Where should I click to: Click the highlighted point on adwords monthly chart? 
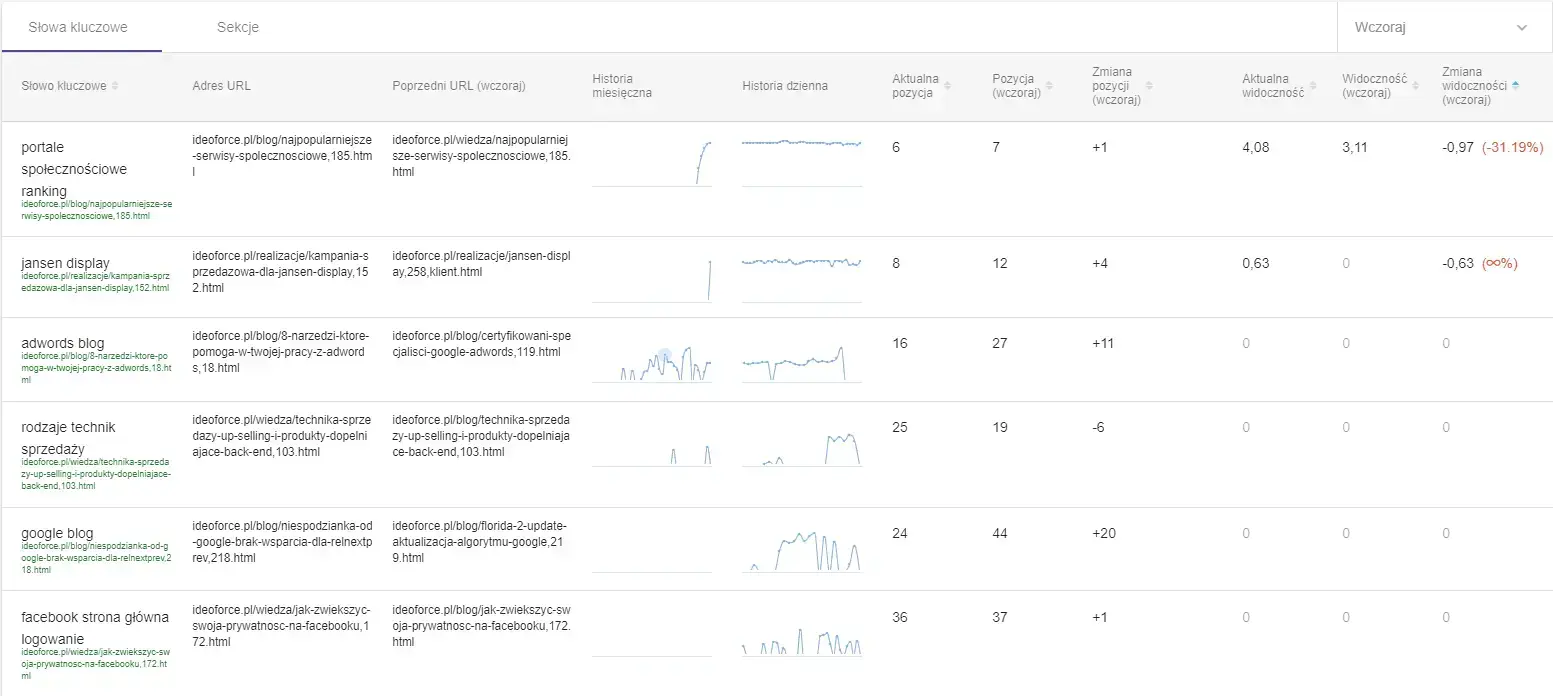click(x=665, y=356)
